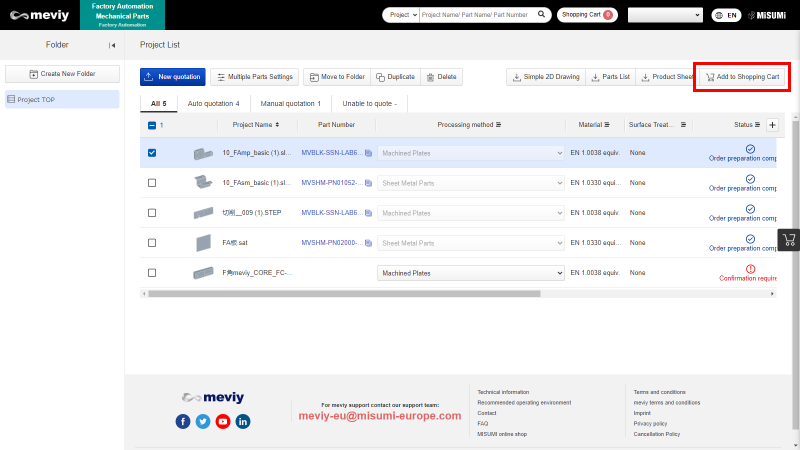Viewport: 800px width, 450px height.
Task: Copy part number of 10_FAsm_basic row
Action: [x=368, y=183]
